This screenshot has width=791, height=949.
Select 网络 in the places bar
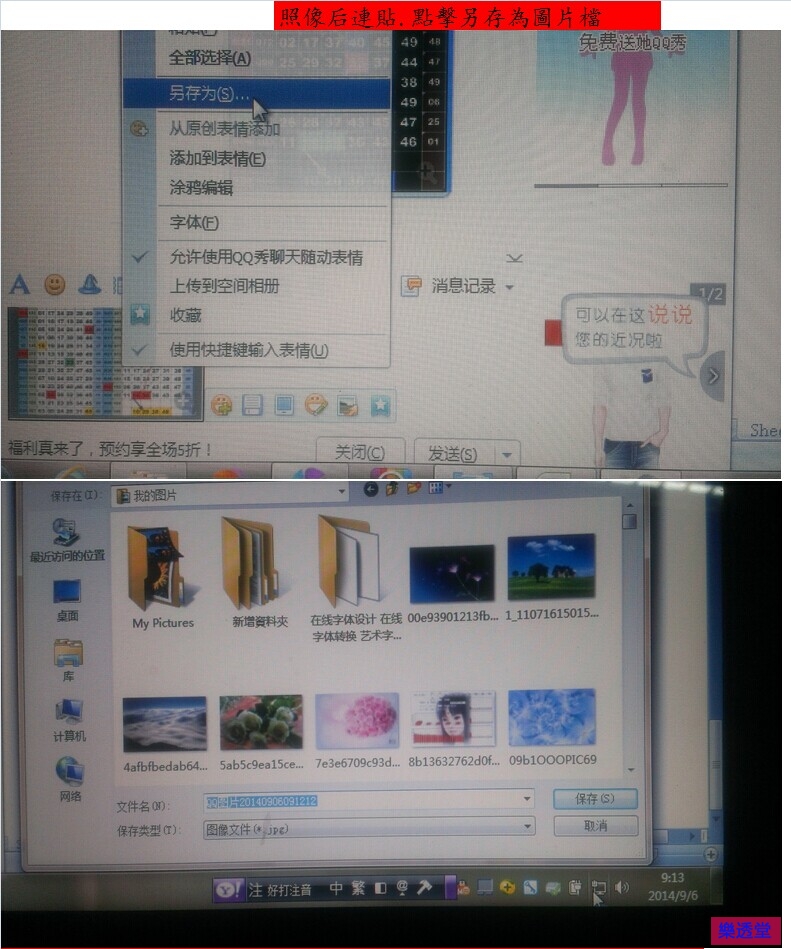point(70,779)
